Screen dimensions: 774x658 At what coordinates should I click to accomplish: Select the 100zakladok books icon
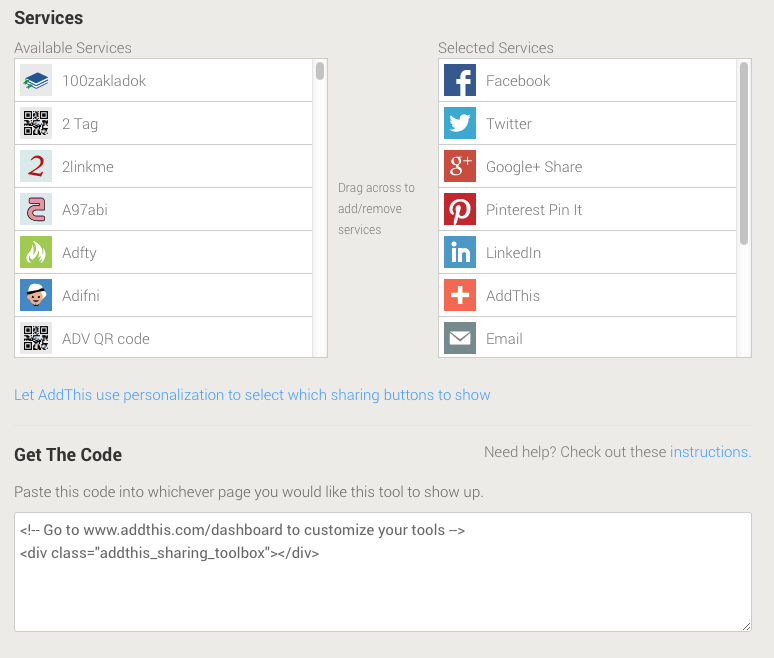point(36,80)
